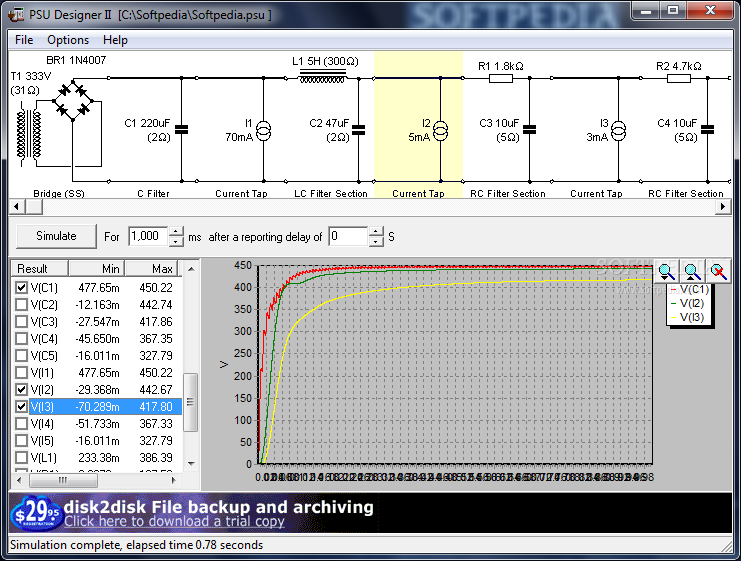Click the V(I3) yellow legend entry

tap(688, 317)
